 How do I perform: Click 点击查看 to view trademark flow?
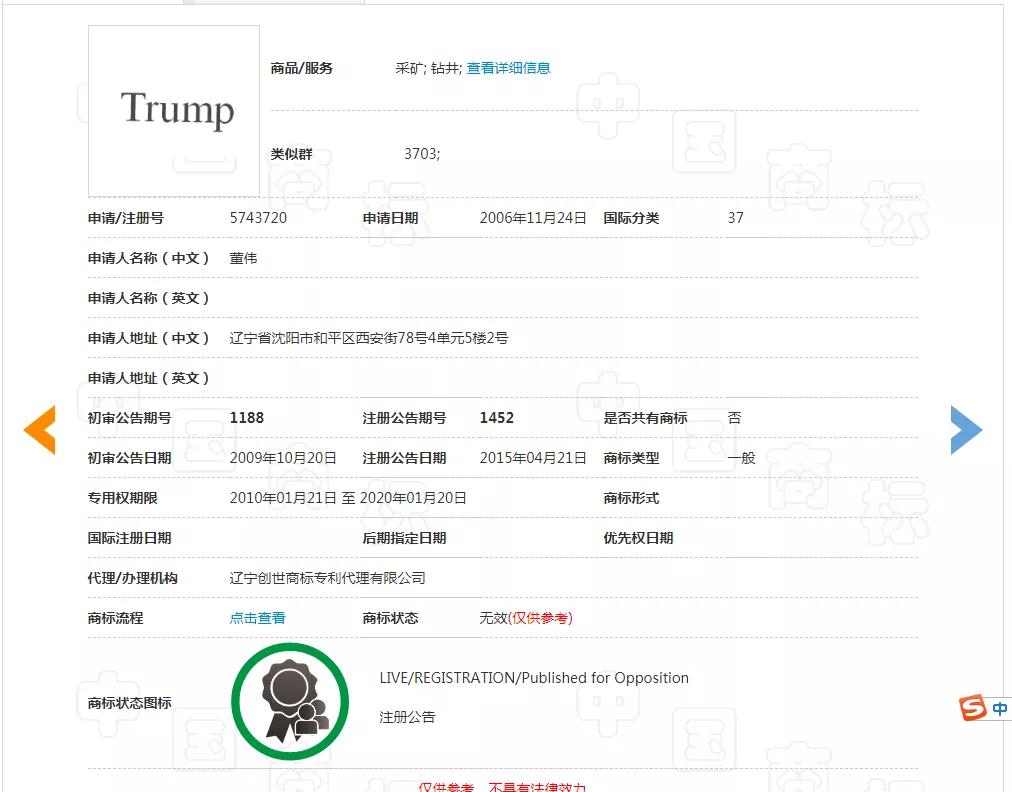(x=257, y=618)
